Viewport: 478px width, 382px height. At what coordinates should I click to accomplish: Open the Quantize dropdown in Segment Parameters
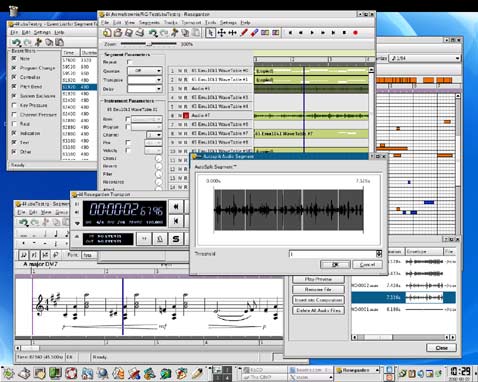pos(145,71)
